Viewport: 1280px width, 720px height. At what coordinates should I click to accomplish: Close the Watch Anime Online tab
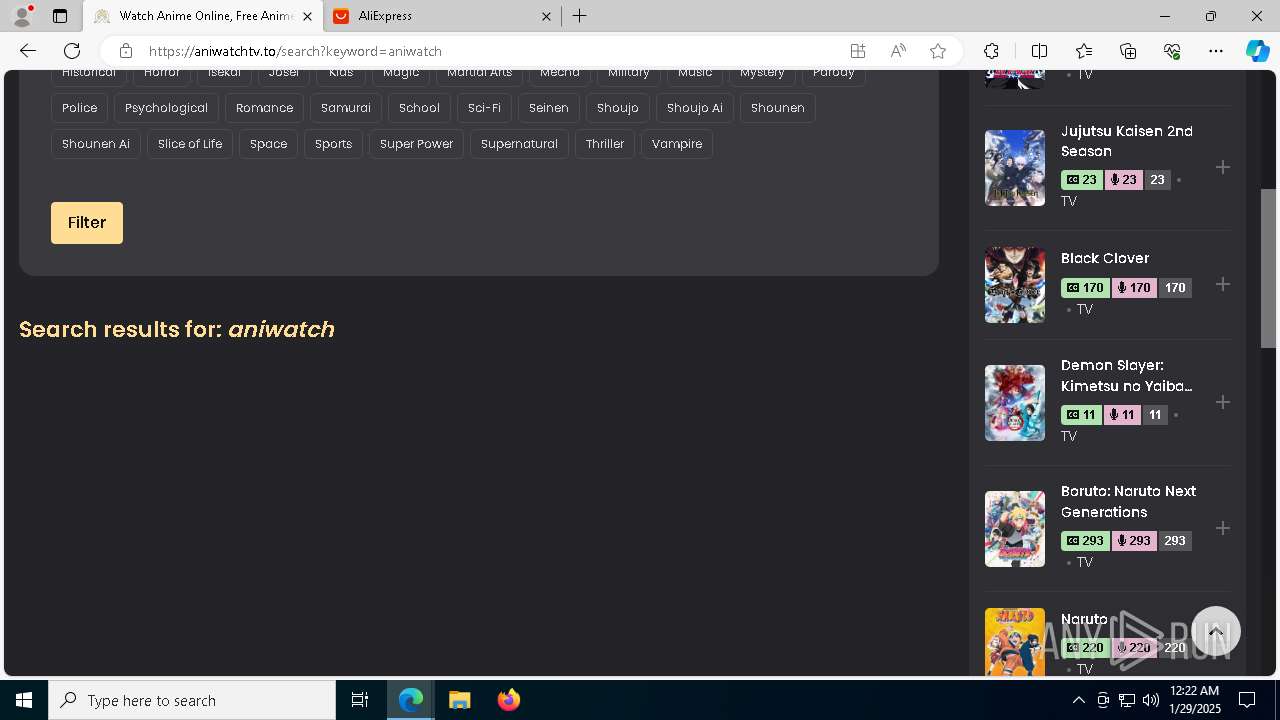(307, 16)
